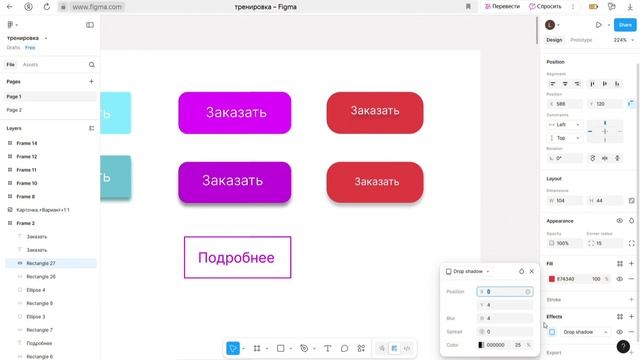Screen dimensions: 640x360
Task: Flip vertical icon in Rotation row
Action: [x=617, y=158]
